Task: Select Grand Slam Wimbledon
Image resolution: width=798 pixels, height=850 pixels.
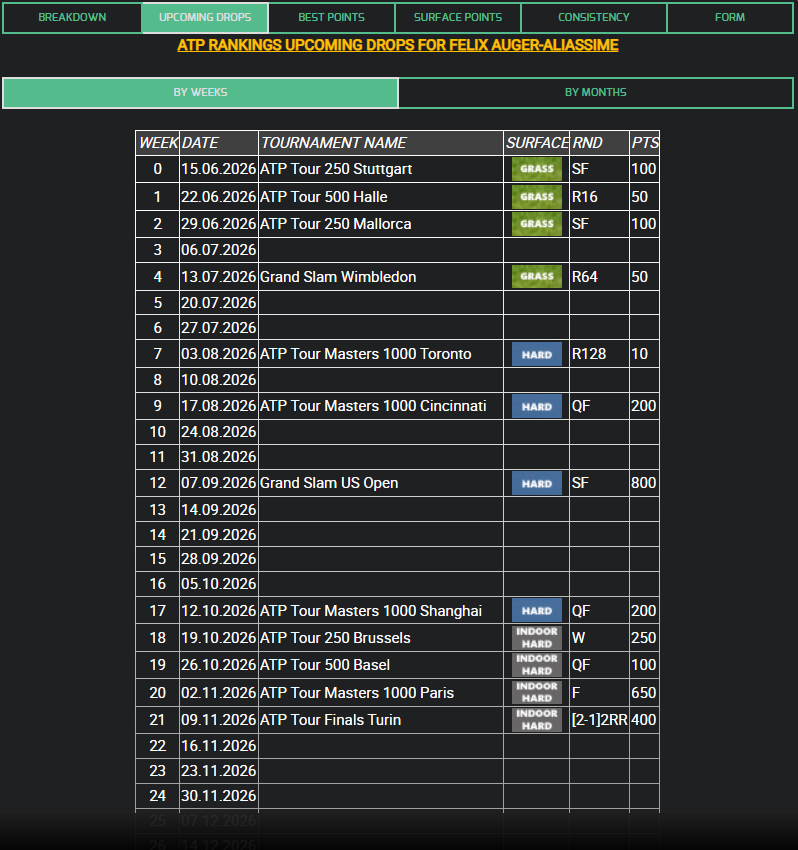Action: [338, 277]
